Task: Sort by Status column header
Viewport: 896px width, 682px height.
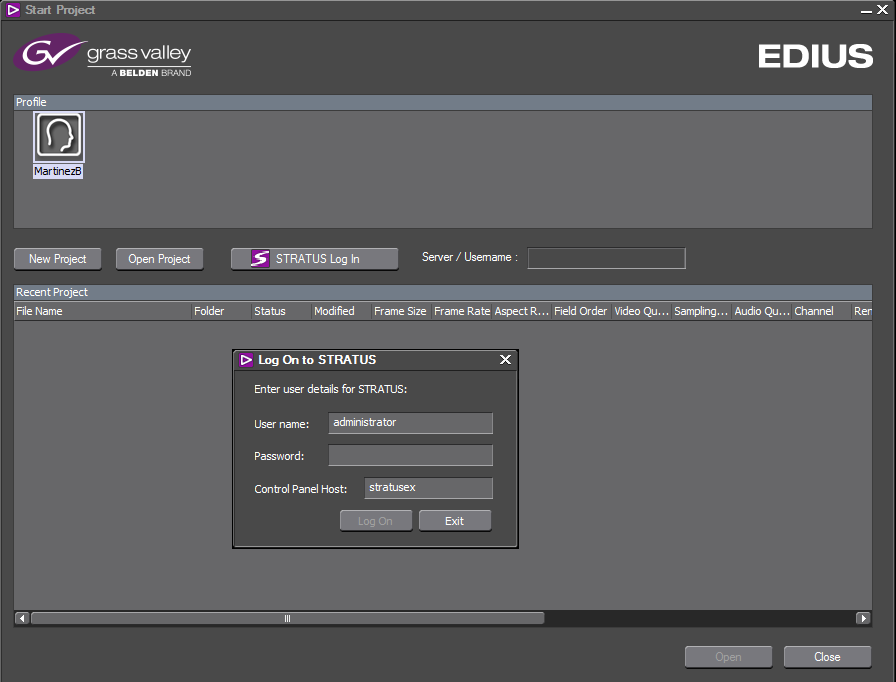Action: coord(281,311)
